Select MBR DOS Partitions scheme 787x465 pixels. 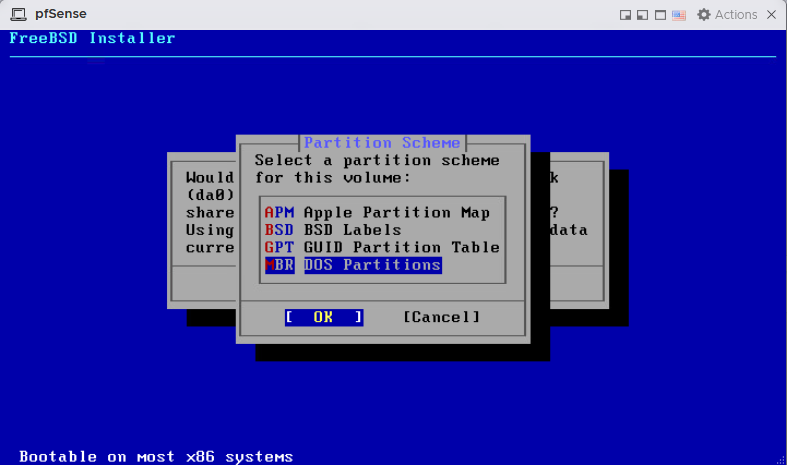point(353,265)
